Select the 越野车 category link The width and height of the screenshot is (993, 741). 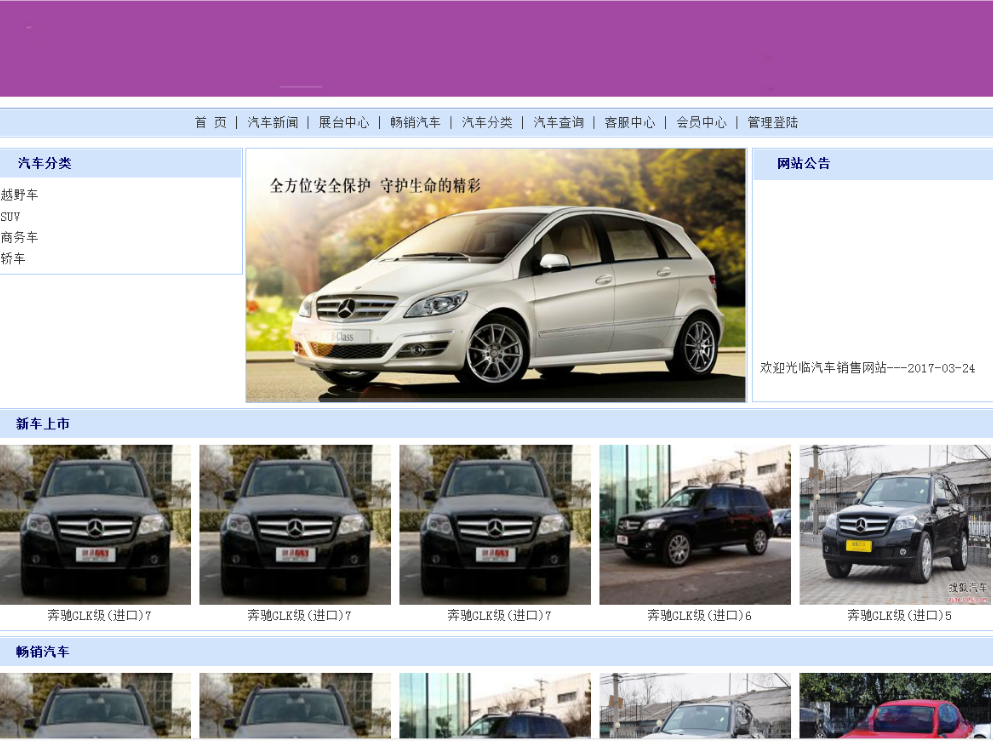(20, 194)
